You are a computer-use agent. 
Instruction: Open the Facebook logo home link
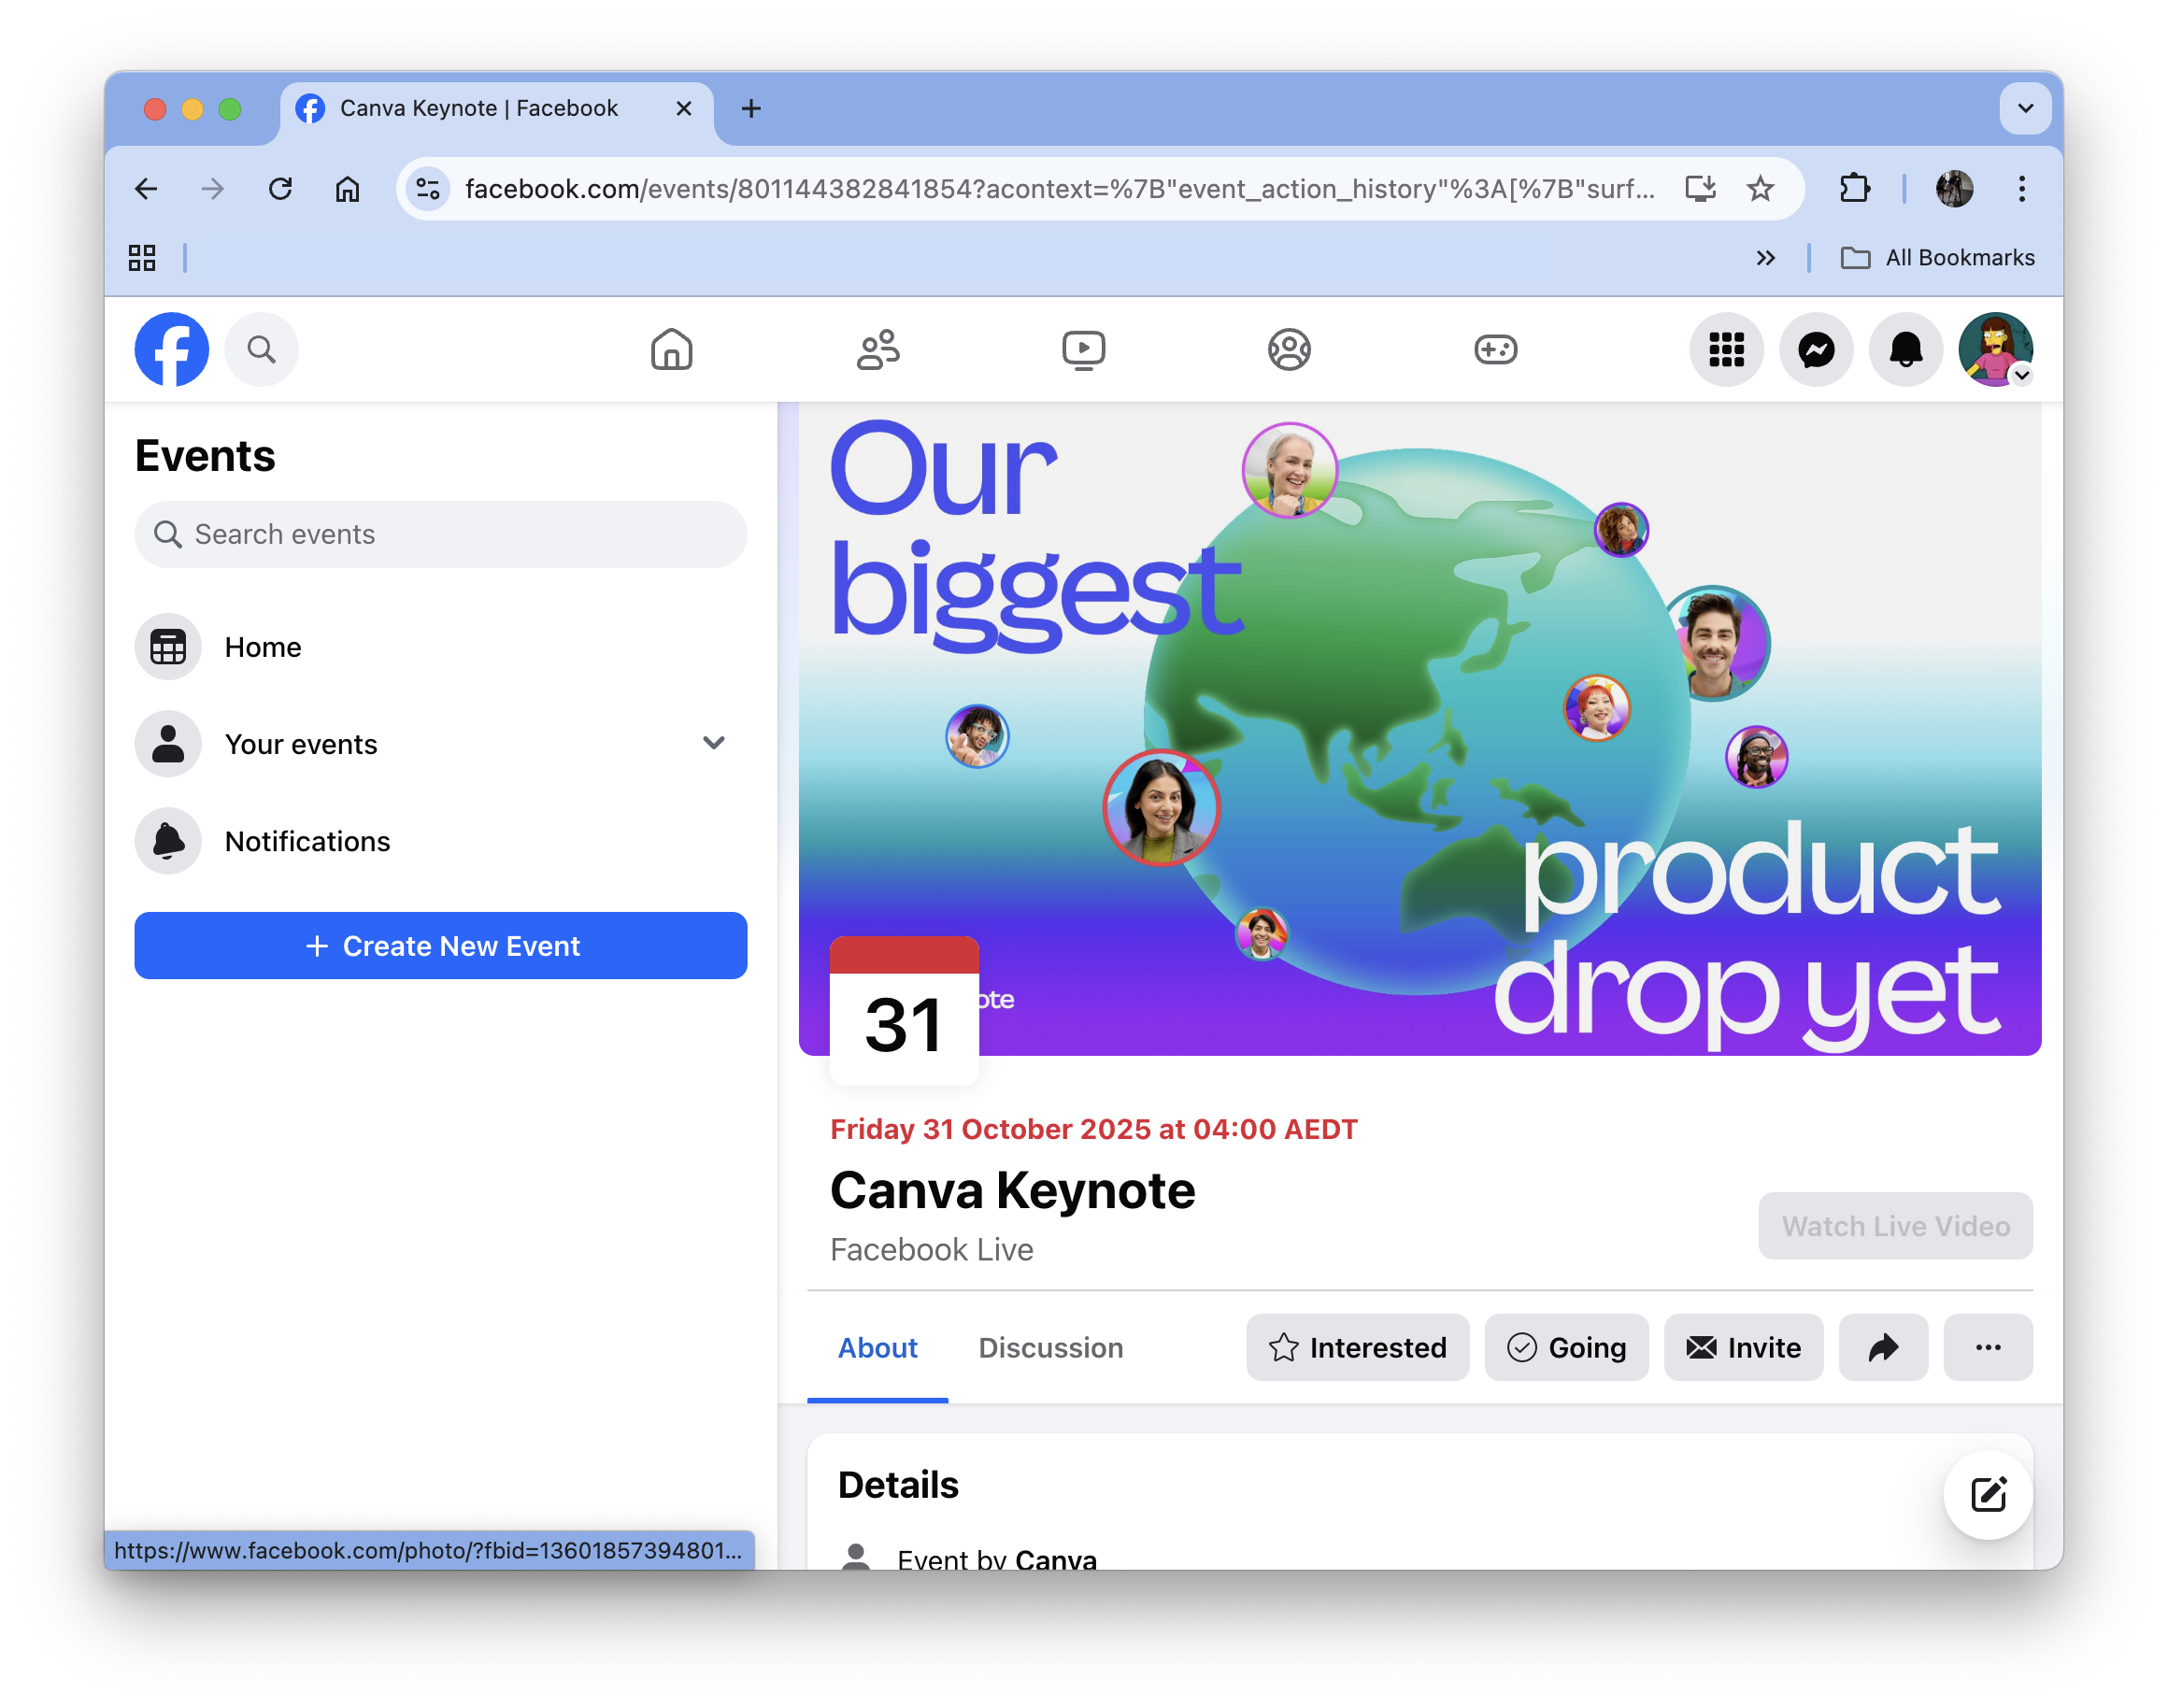(172, 349)
